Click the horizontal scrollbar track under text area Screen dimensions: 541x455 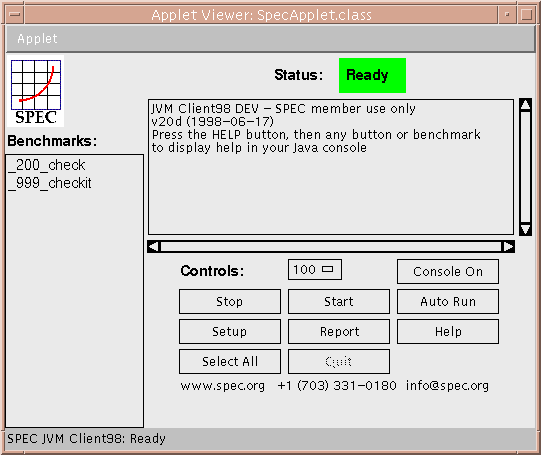(331, 247)
